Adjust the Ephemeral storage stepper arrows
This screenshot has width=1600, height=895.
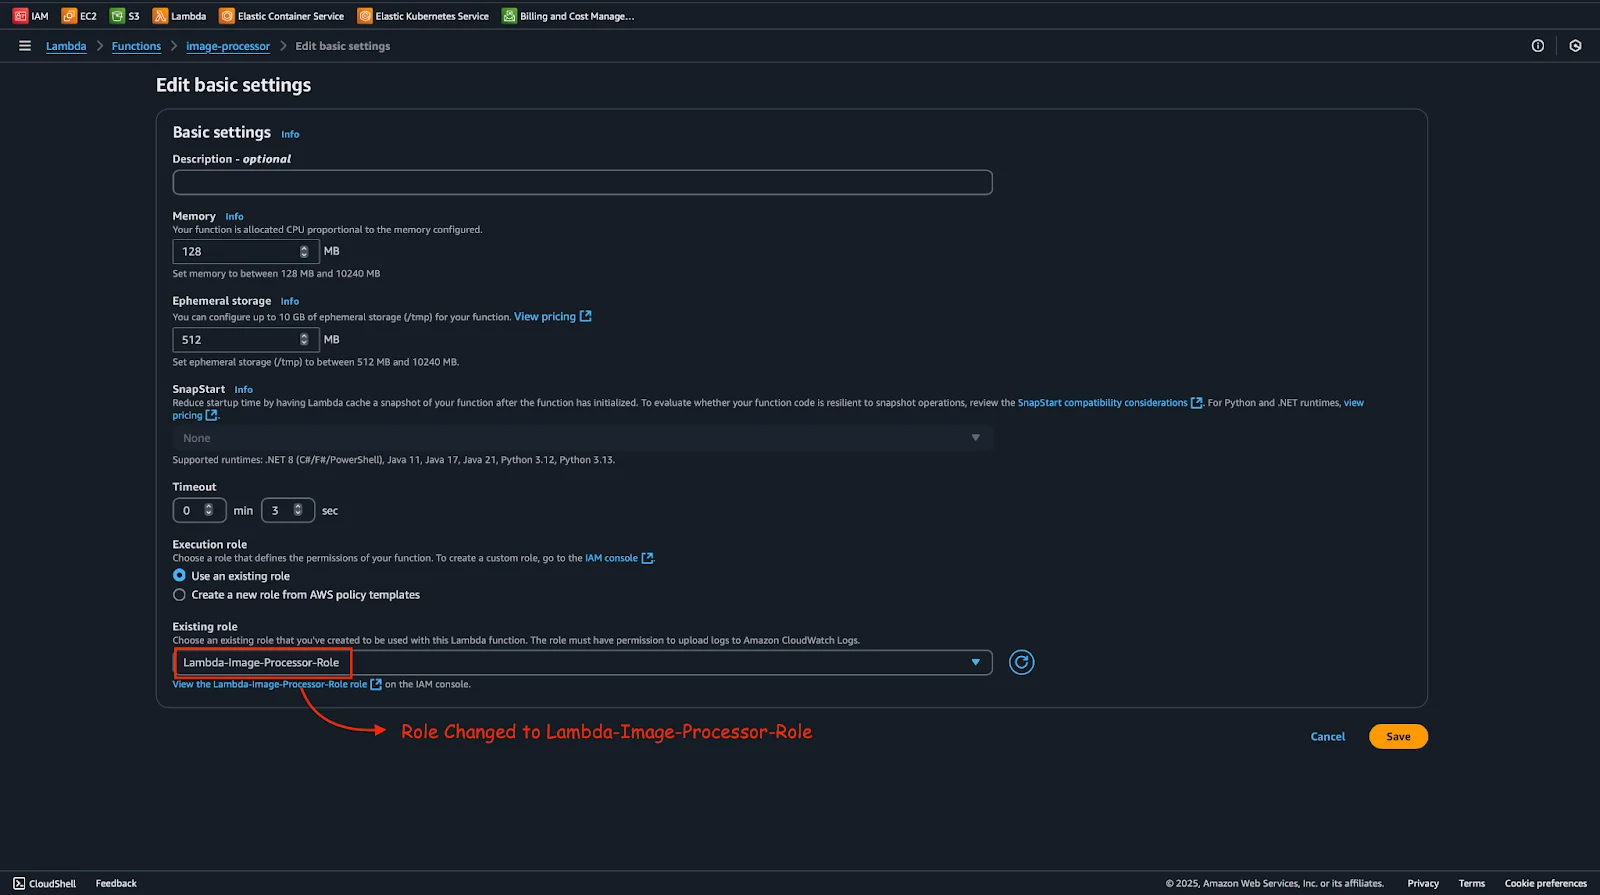[x=304, y=339]
